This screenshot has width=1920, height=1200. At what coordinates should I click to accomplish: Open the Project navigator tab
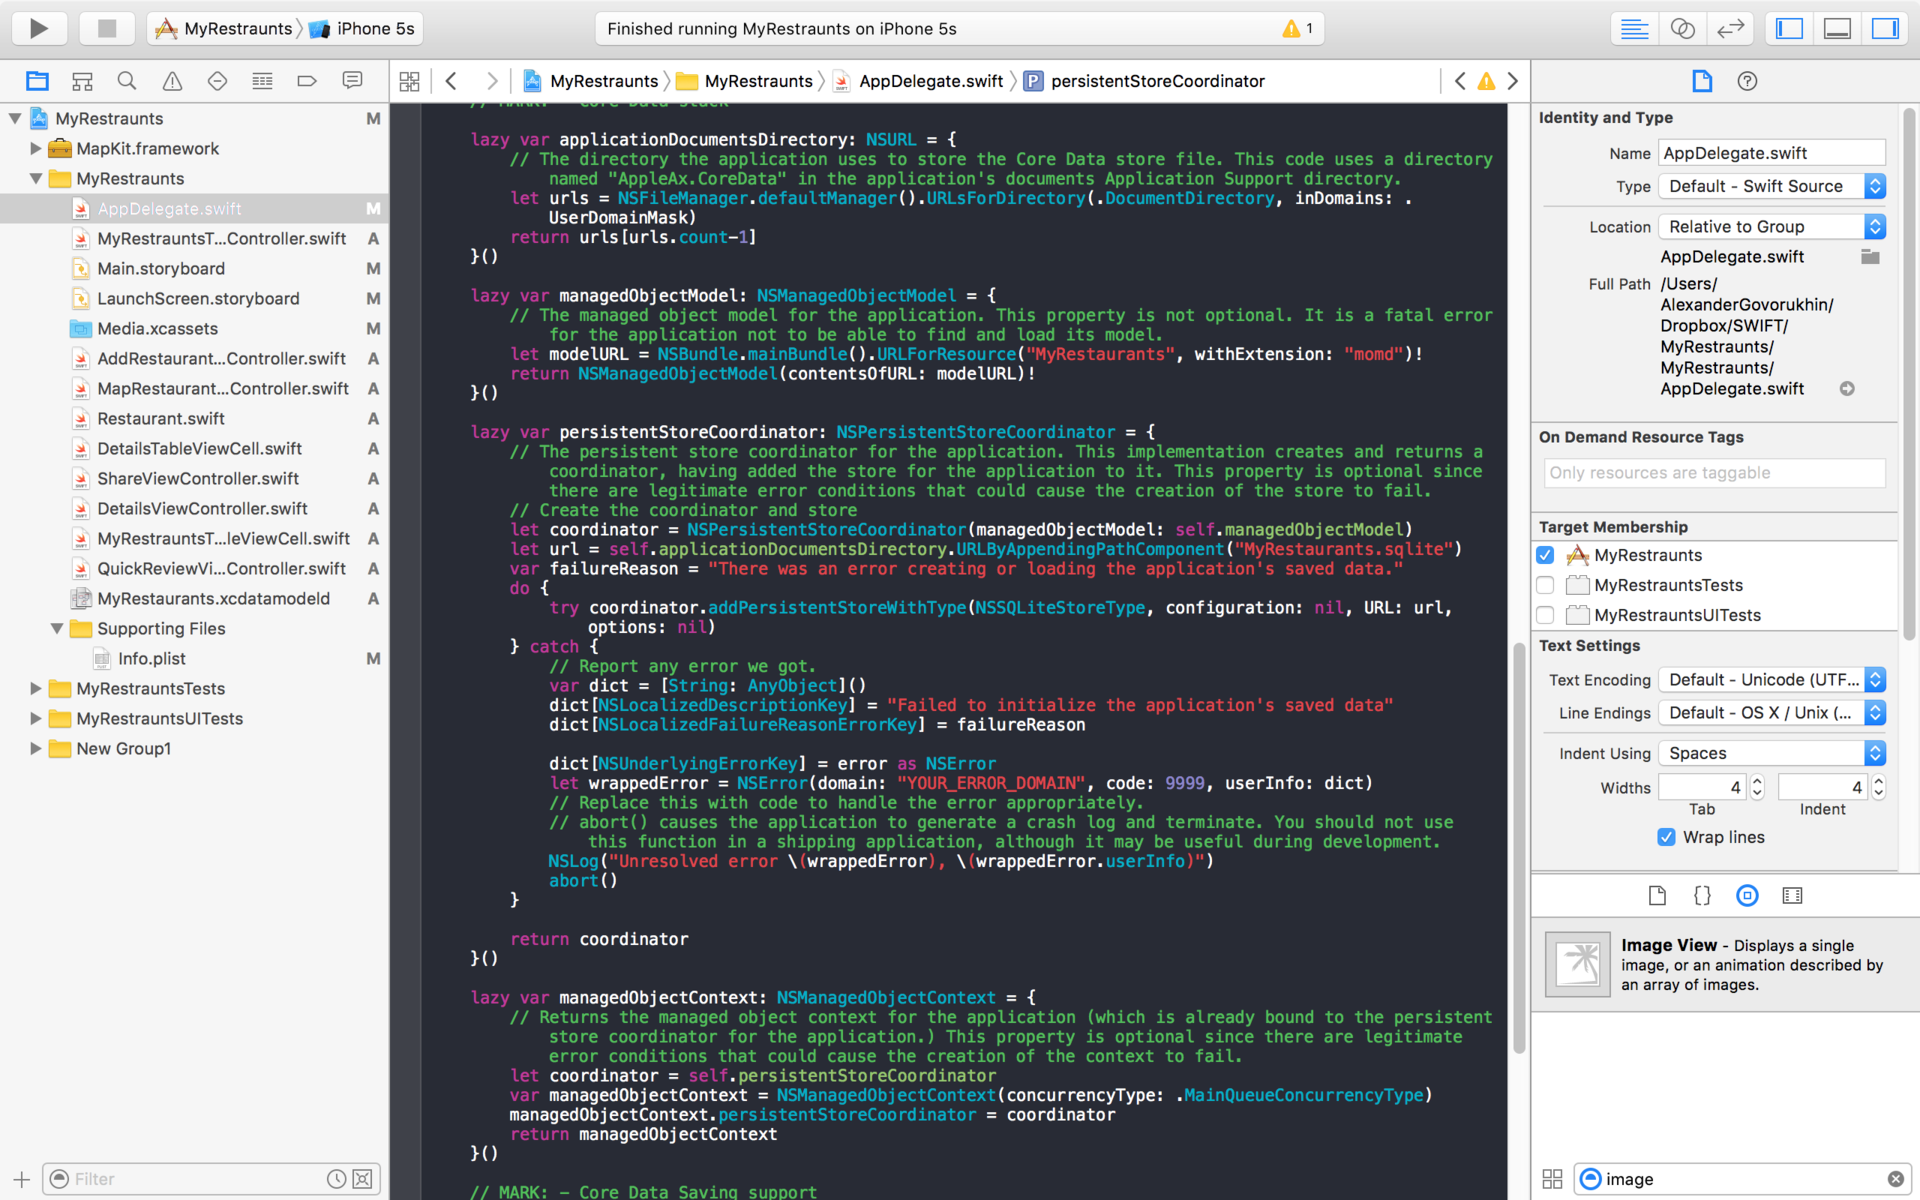pyautogui.click(x=37, y=81)
